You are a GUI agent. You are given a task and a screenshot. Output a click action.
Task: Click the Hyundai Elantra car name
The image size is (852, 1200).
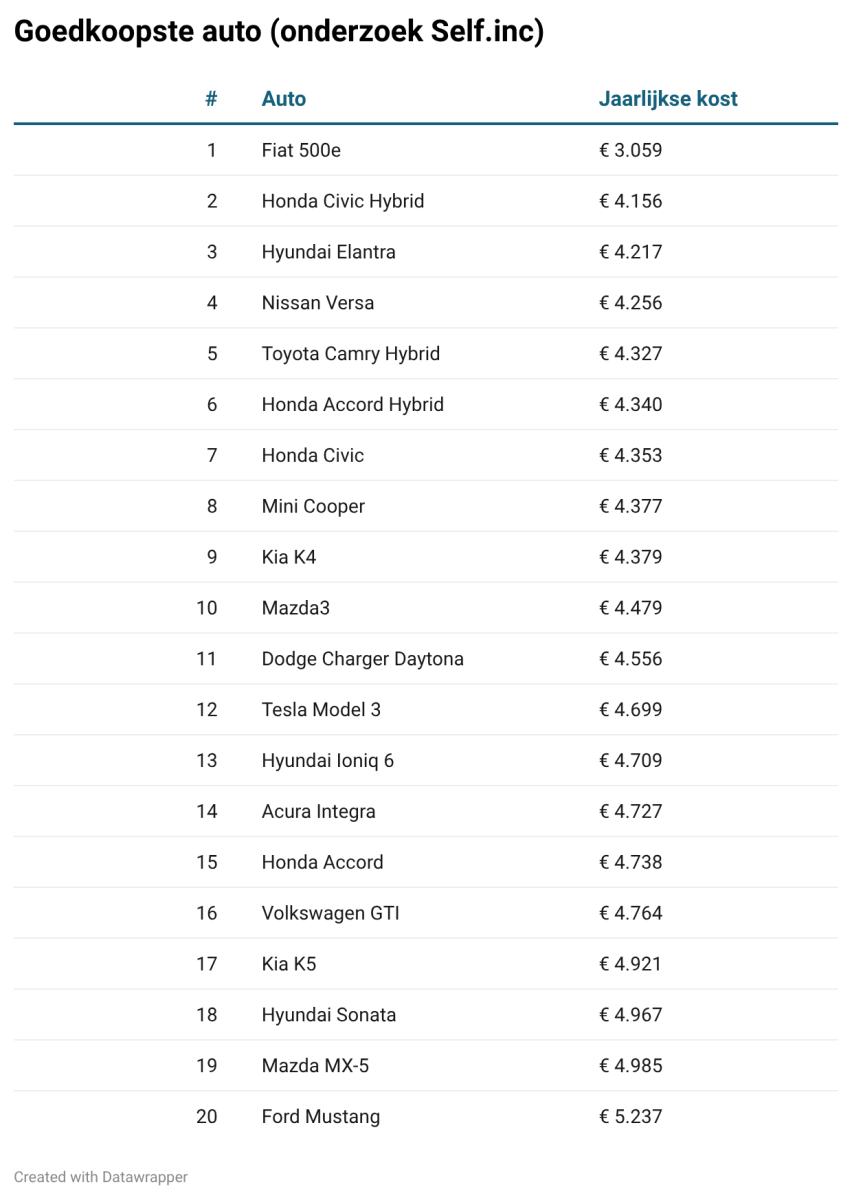(x=328, y=252)
